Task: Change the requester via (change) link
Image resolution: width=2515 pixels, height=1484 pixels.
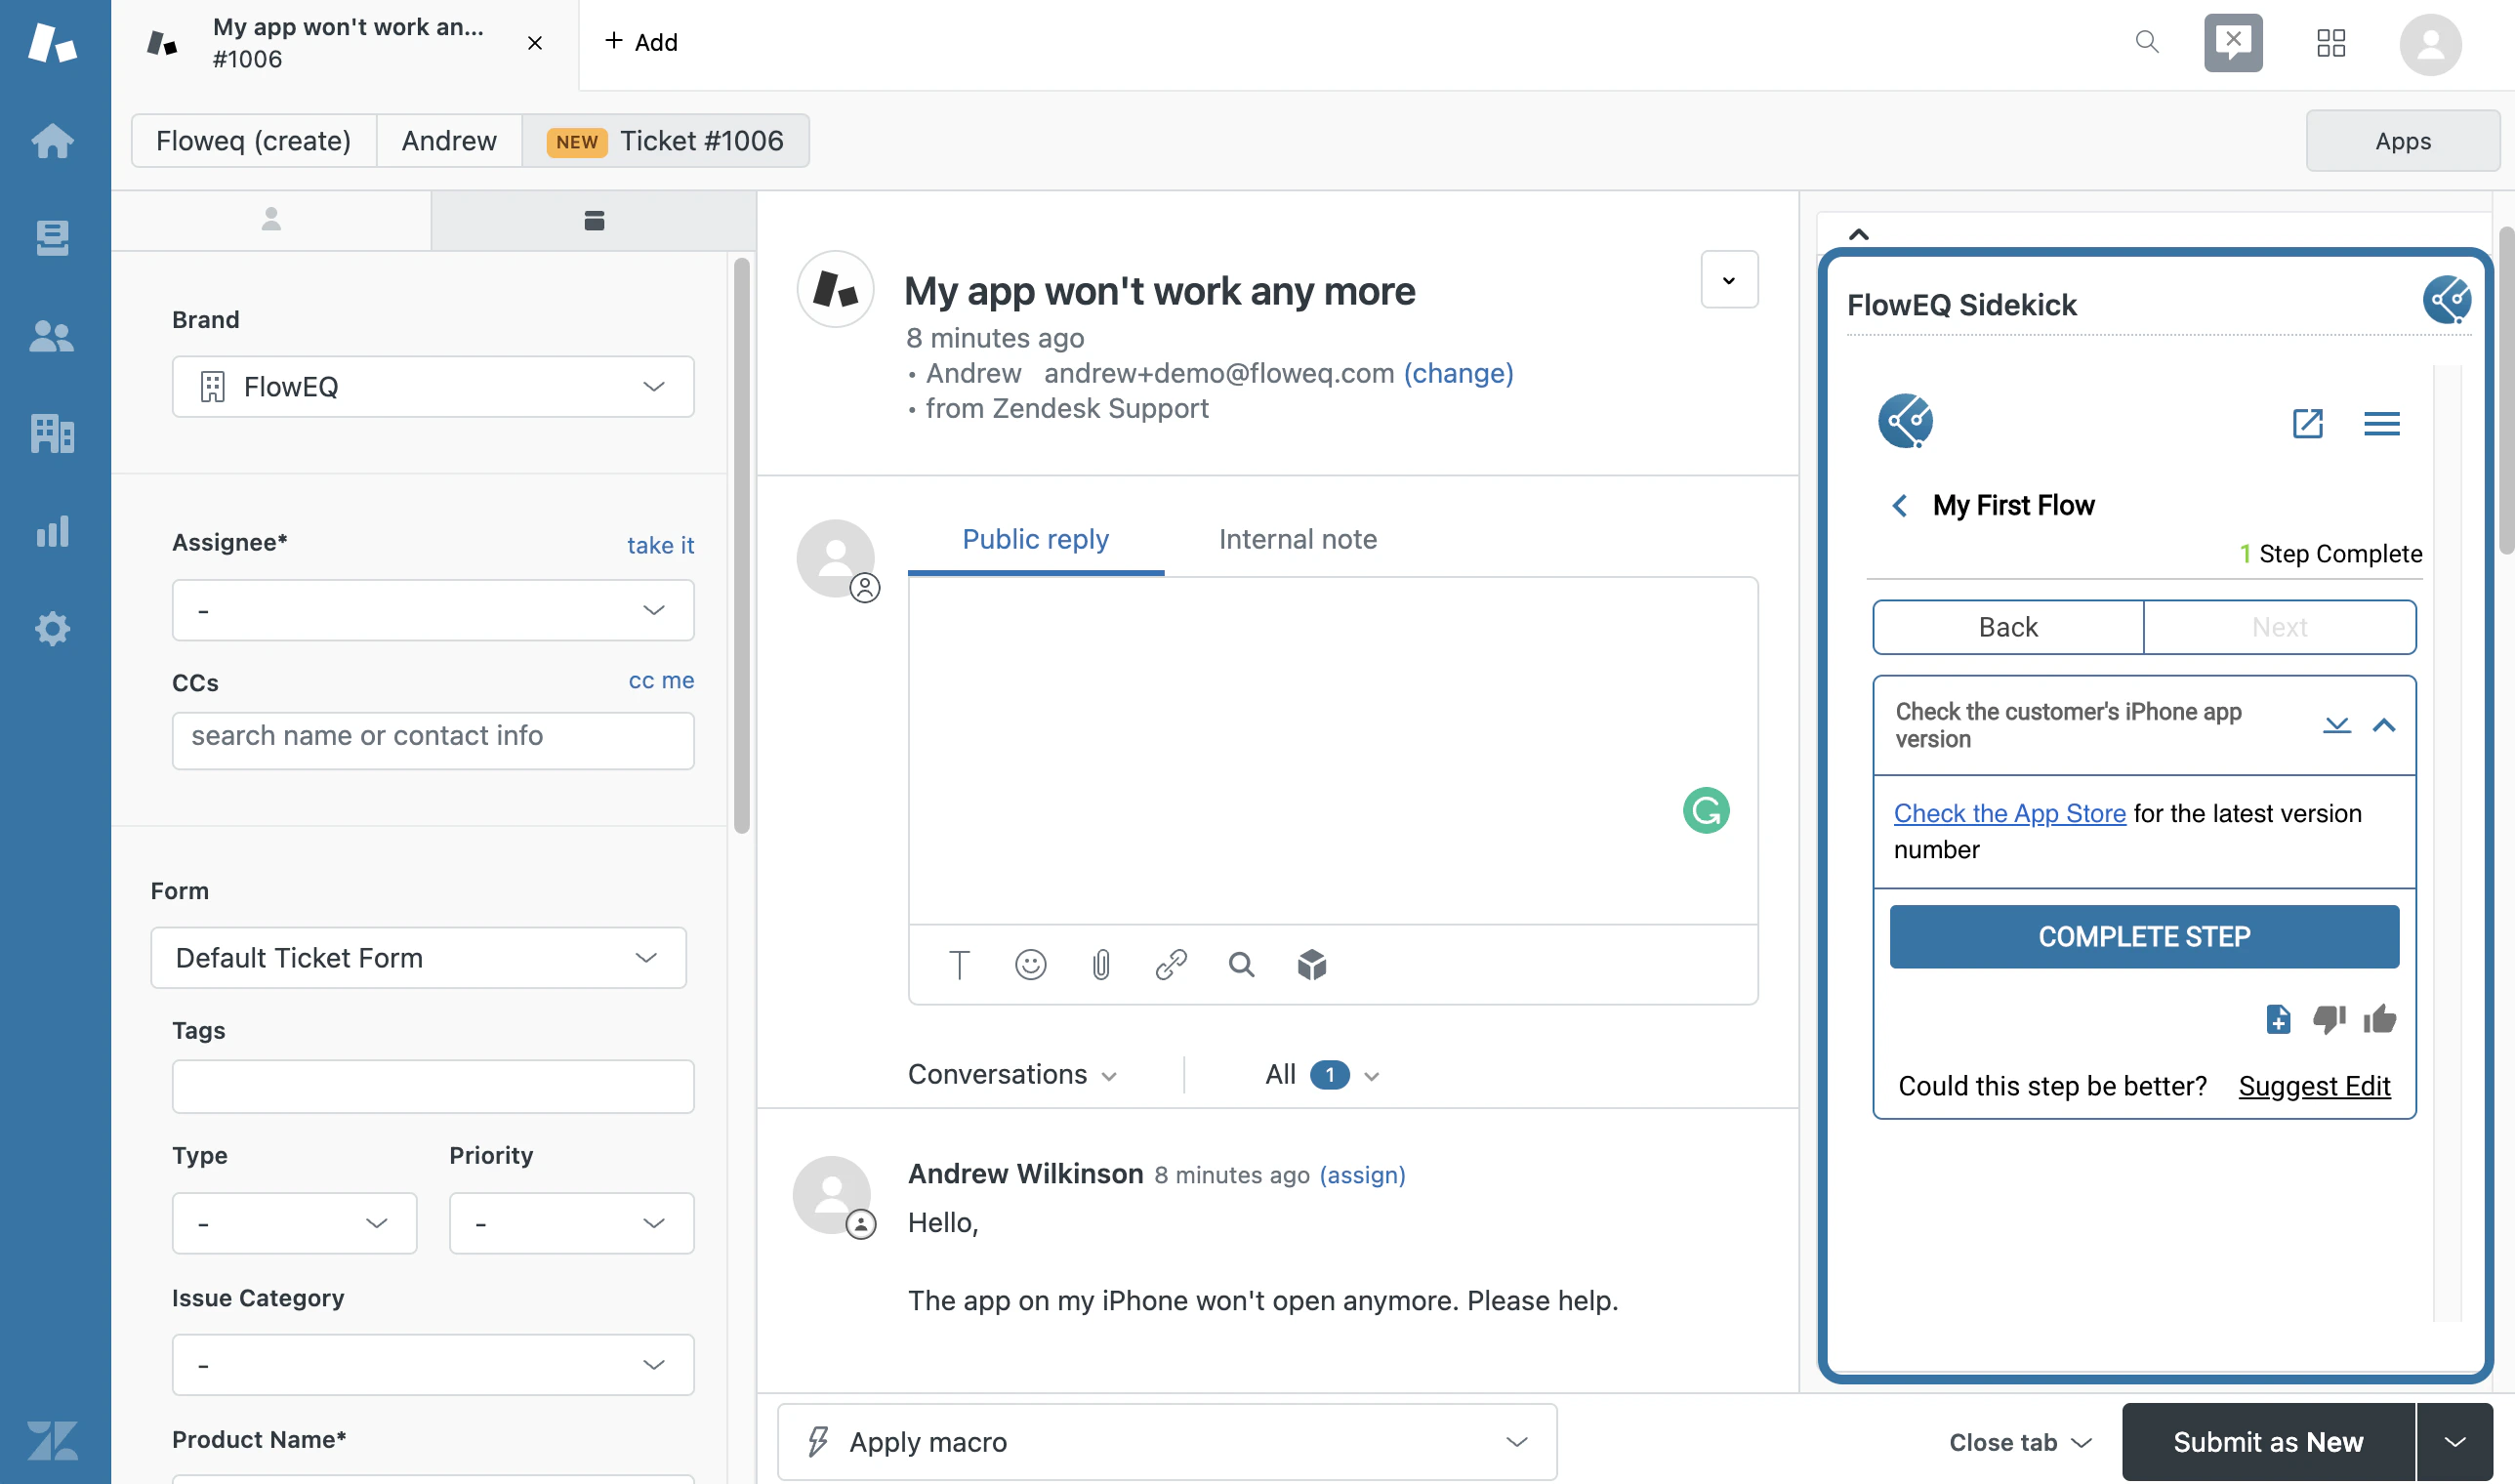Action: click(x=1458, y=373)
